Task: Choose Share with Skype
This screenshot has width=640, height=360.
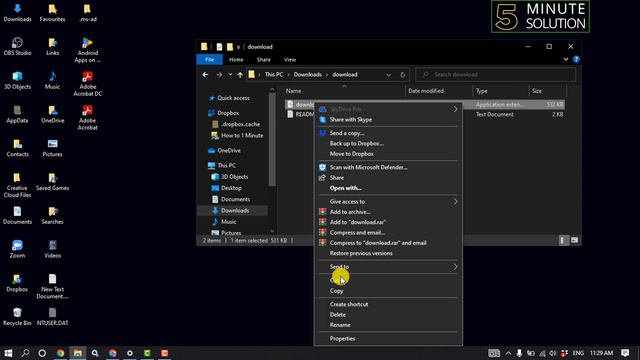Action: [x=388, y=120]
